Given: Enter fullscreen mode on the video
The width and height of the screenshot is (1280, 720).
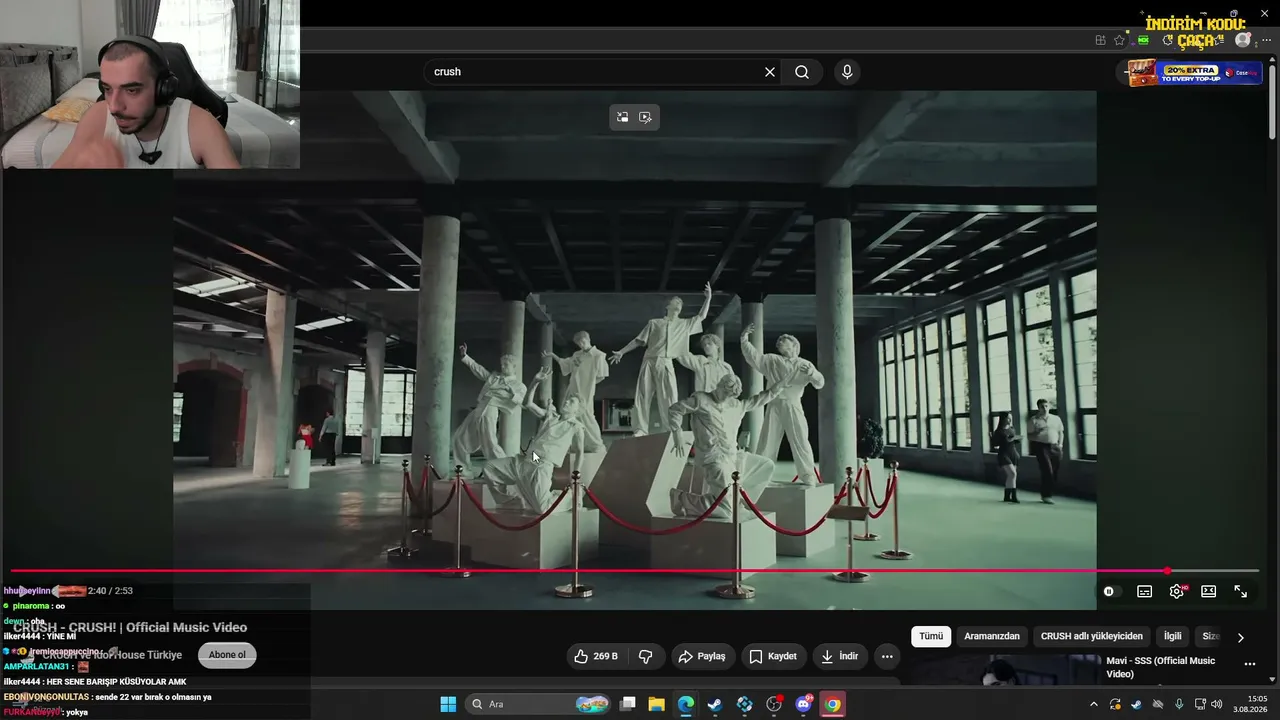Looking at the screenshot, I should [1241, 591].
